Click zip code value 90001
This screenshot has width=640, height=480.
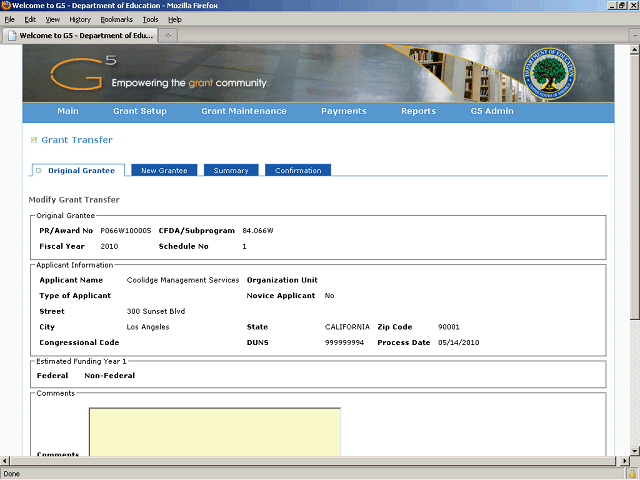tap(449, 327)
